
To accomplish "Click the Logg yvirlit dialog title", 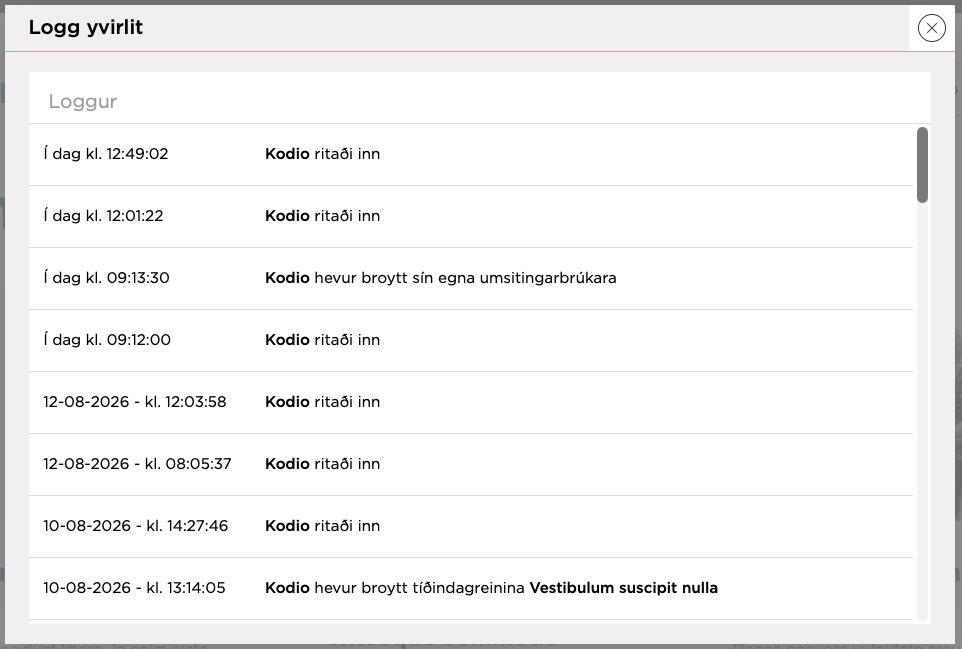I will tap(86, 27).
